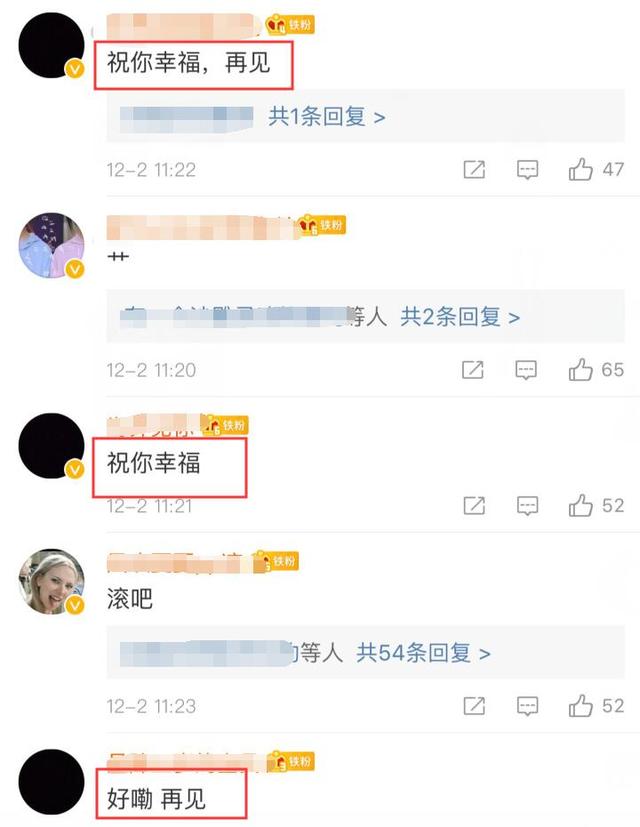This screenshot has width=640, height=827.
Task: Open the blonde woman avatar profile
Action: click(52, 581)
